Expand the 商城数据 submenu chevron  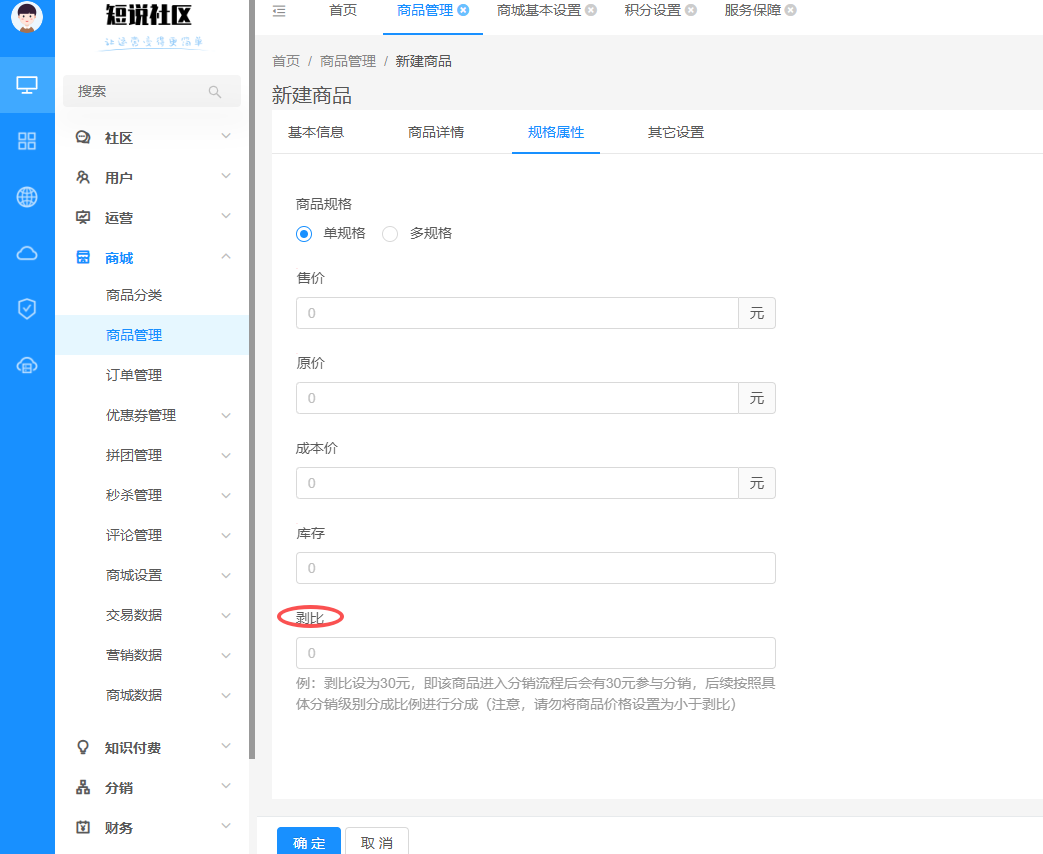226,695
